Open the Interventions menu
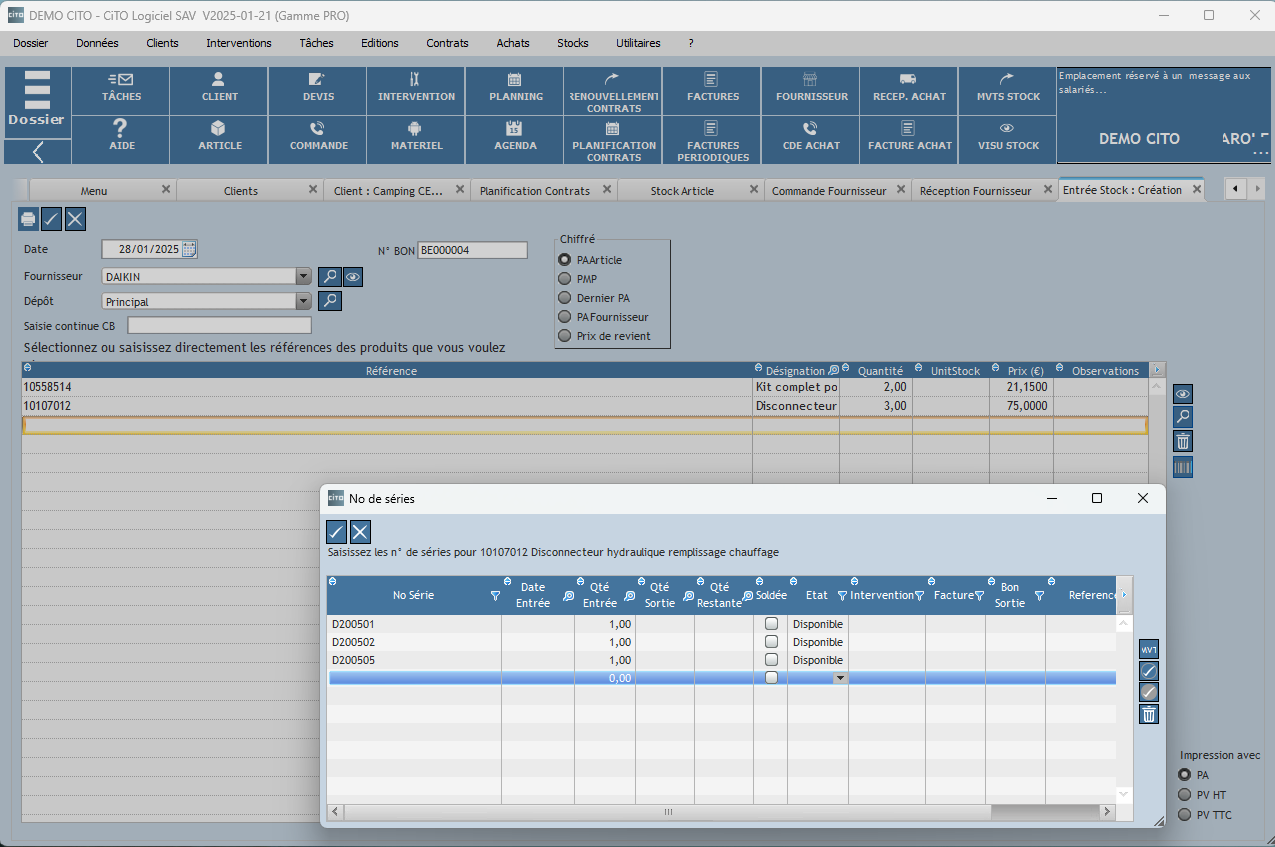Viewport: 1275px width, 847px height. [x=239, y=43]
